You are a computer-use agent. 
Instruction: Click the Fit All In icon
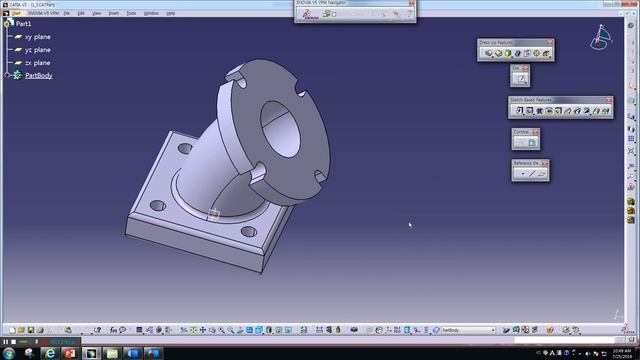click(x=193, y=330)
